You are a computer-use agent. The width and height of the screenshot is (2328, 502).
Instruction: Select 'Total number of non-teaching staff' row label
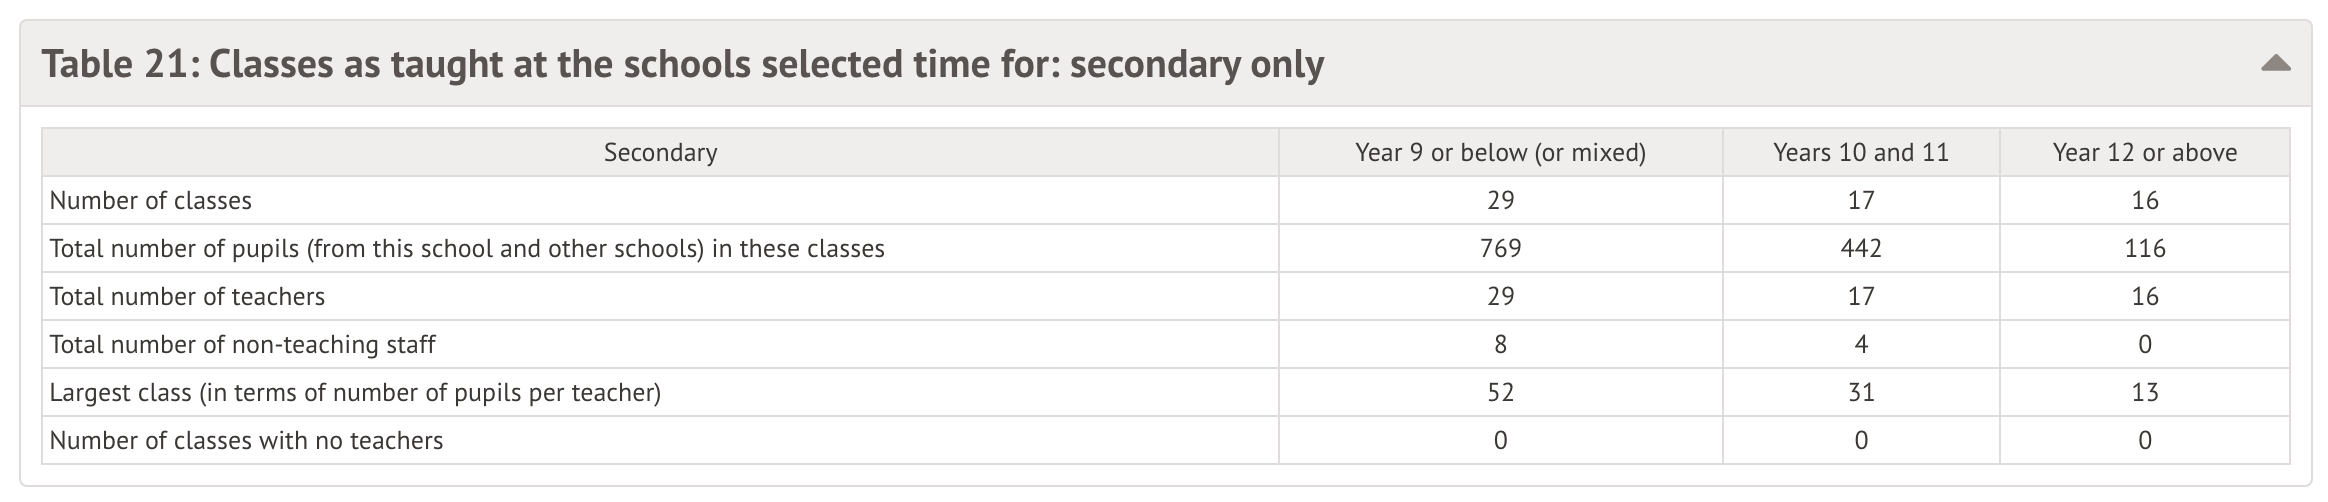[x=242, y=345]
